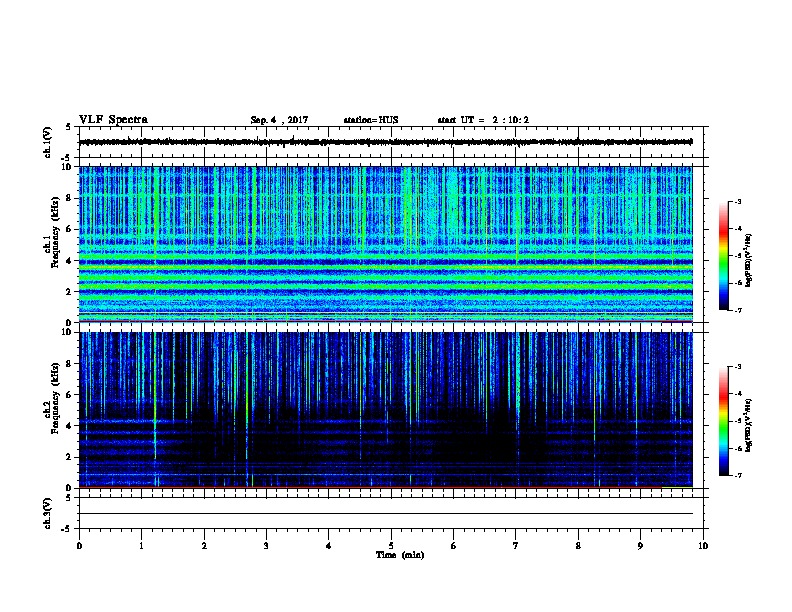Click the lower color scale bar beside ch.2
The width and height of the screenshot is (792, 612).
724,421
